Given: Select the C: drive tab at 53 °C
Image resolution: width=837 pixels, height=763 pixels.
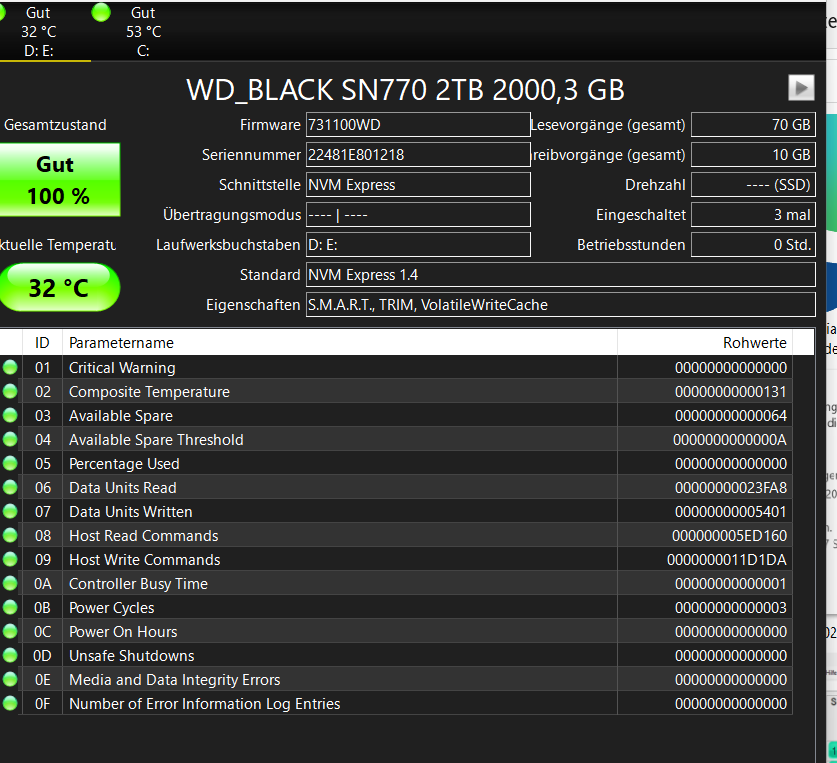Looking at the screenshot, I should pos(143,32).
